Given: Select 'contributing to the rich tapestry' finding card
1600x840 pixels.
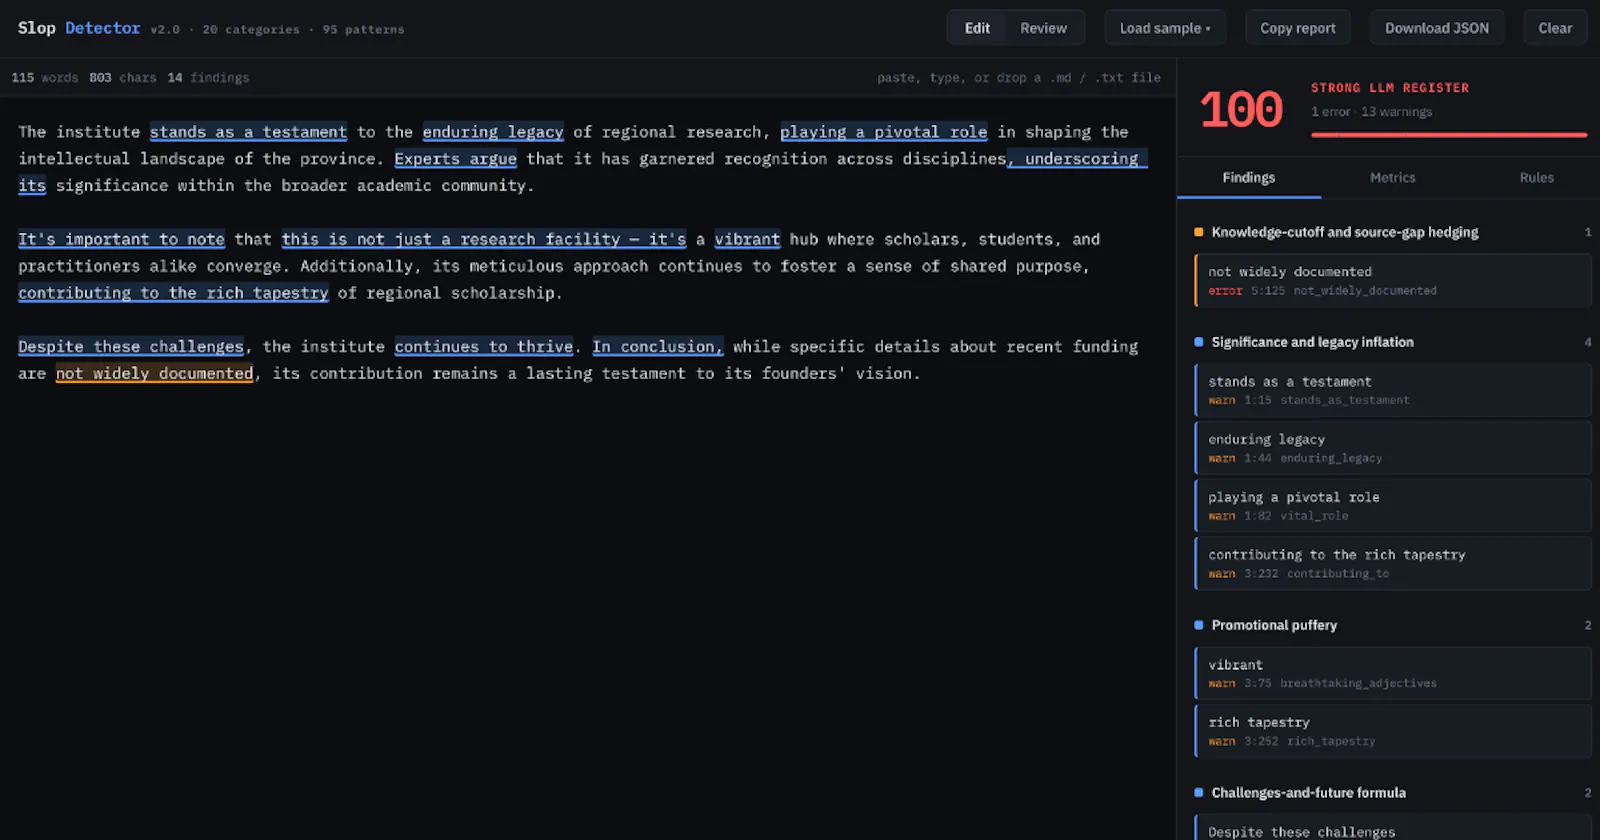Looking at the screenshot, I should (x=1392, y=563).
